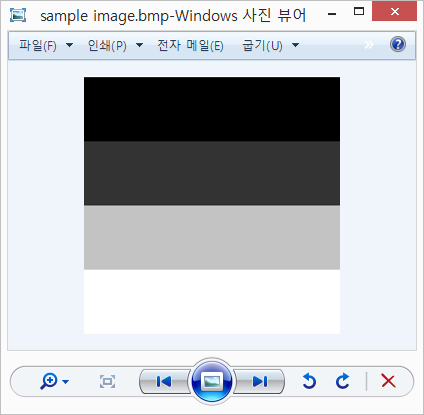Go to the next image

(x=260, y=381)
